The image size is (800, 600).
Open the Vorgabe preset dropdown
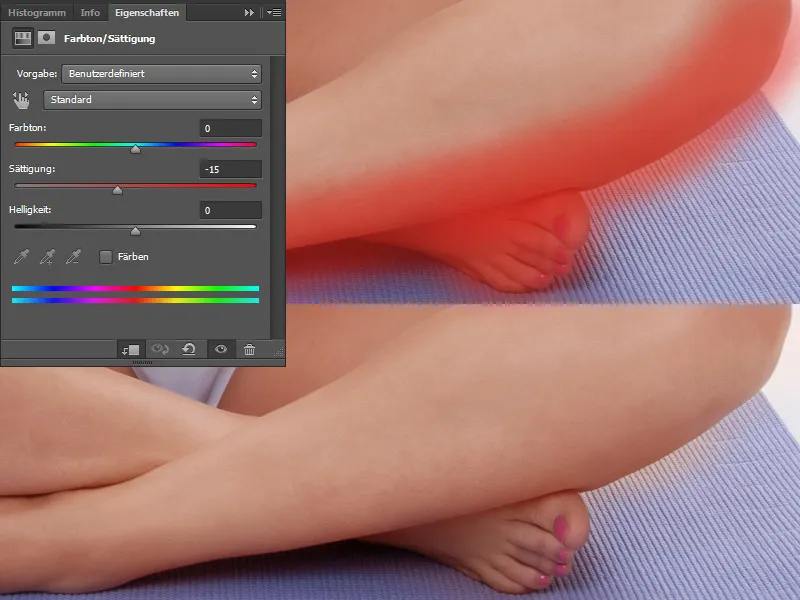[161, 74]
